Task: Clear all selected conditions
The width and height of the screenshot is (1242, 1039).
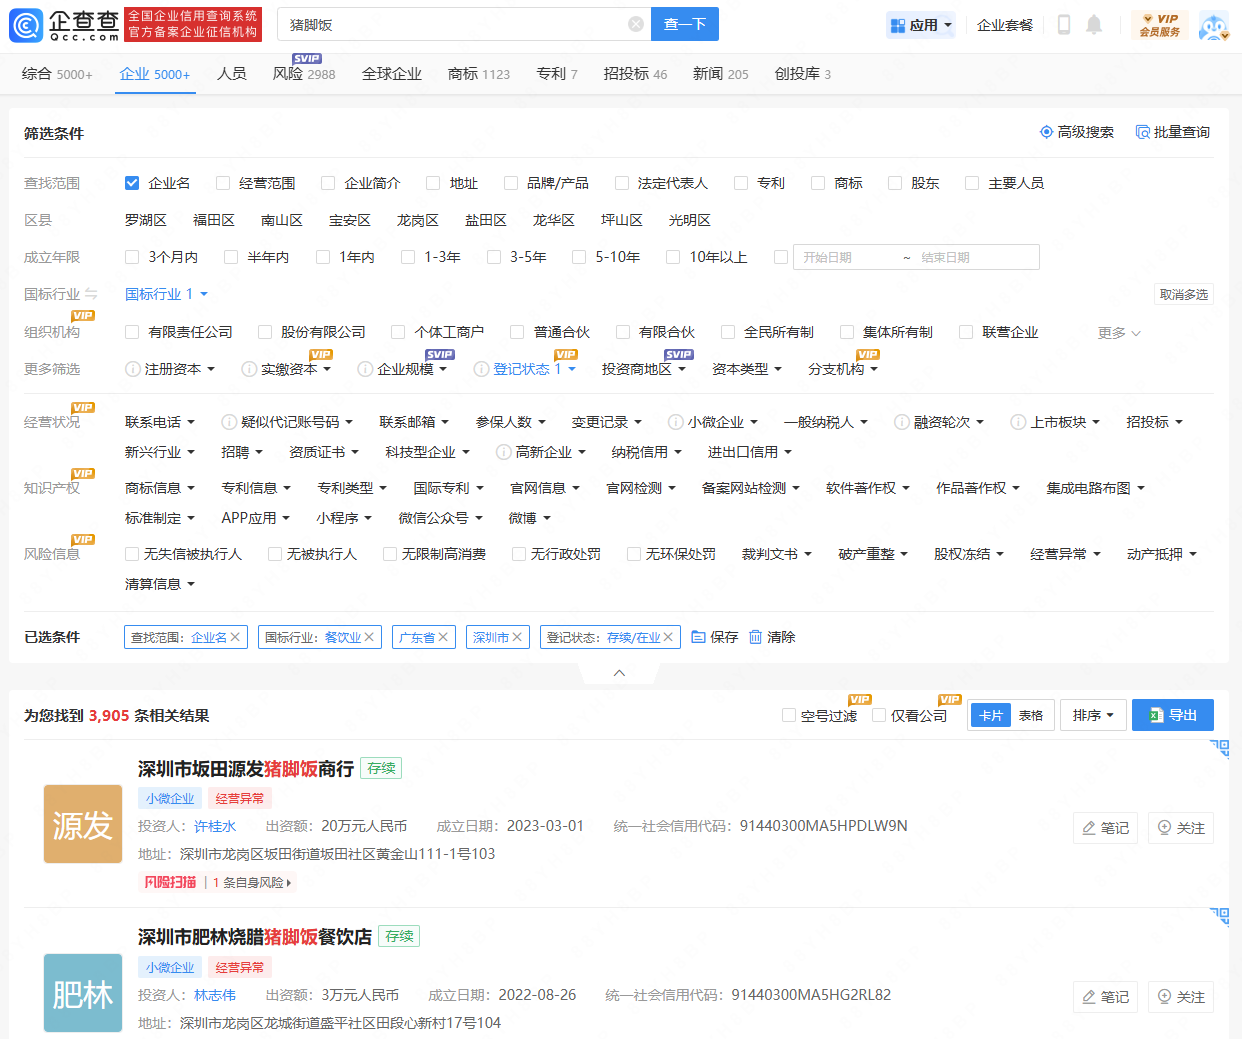Action: (x=772, y=637)
